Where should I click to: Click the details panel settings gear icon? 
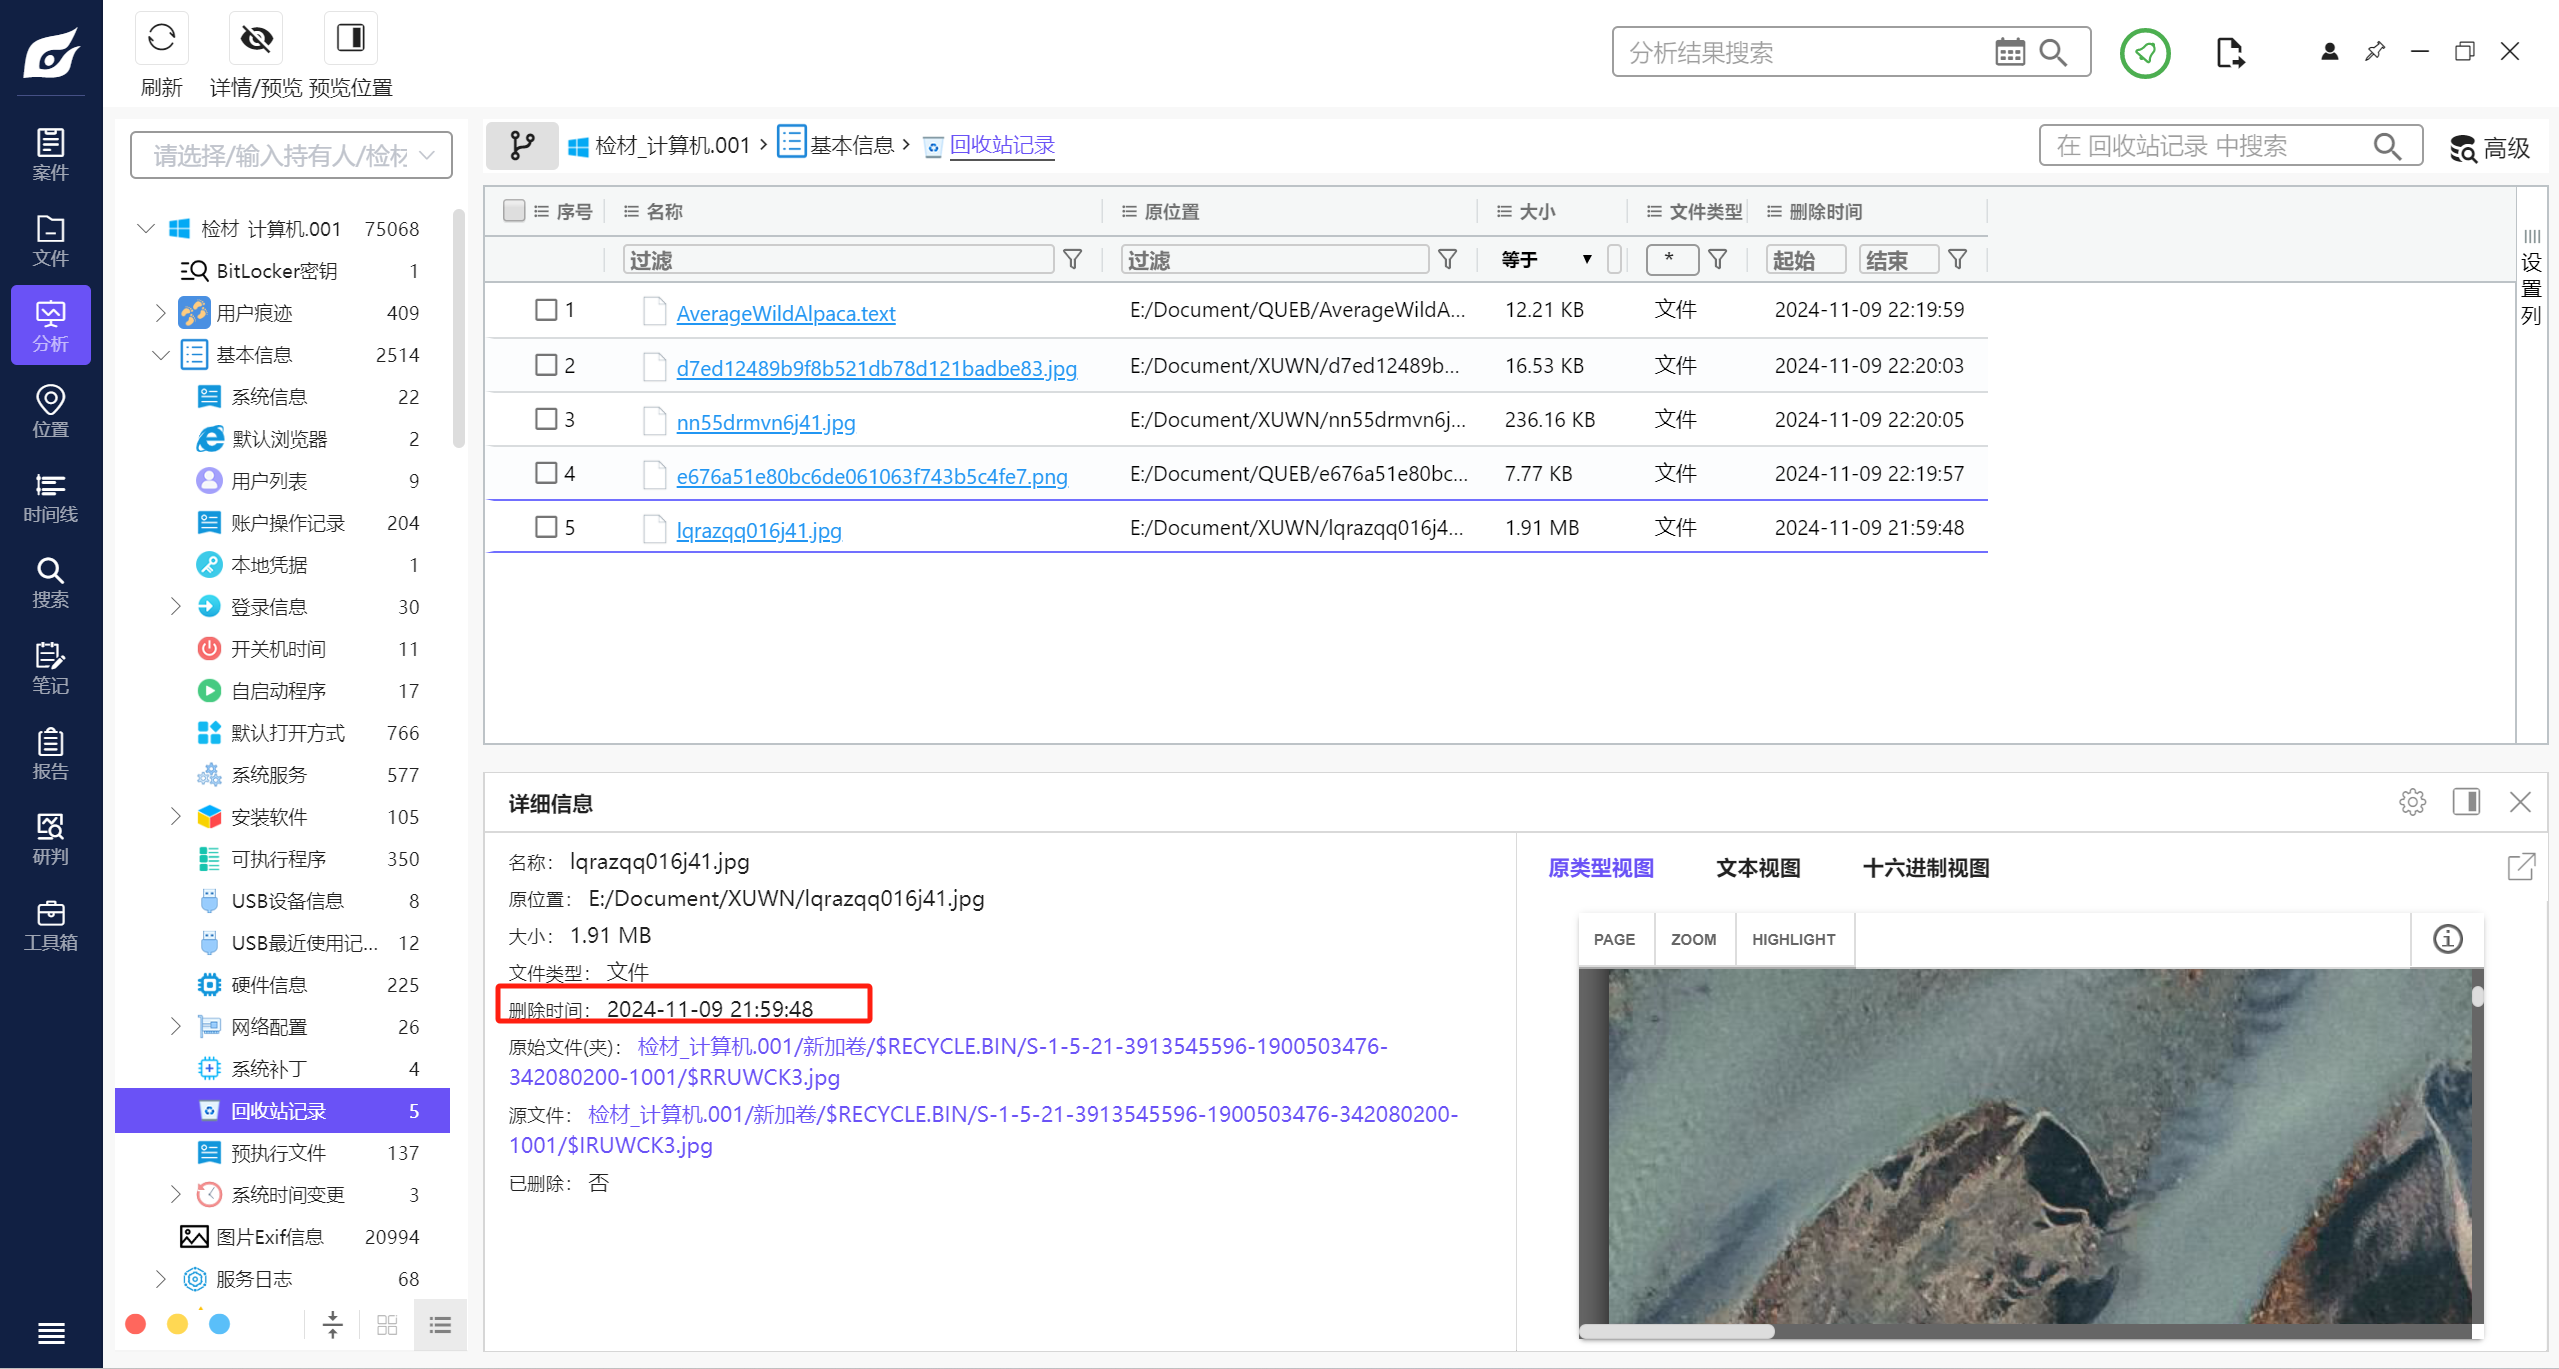(x=2412, y=802)
